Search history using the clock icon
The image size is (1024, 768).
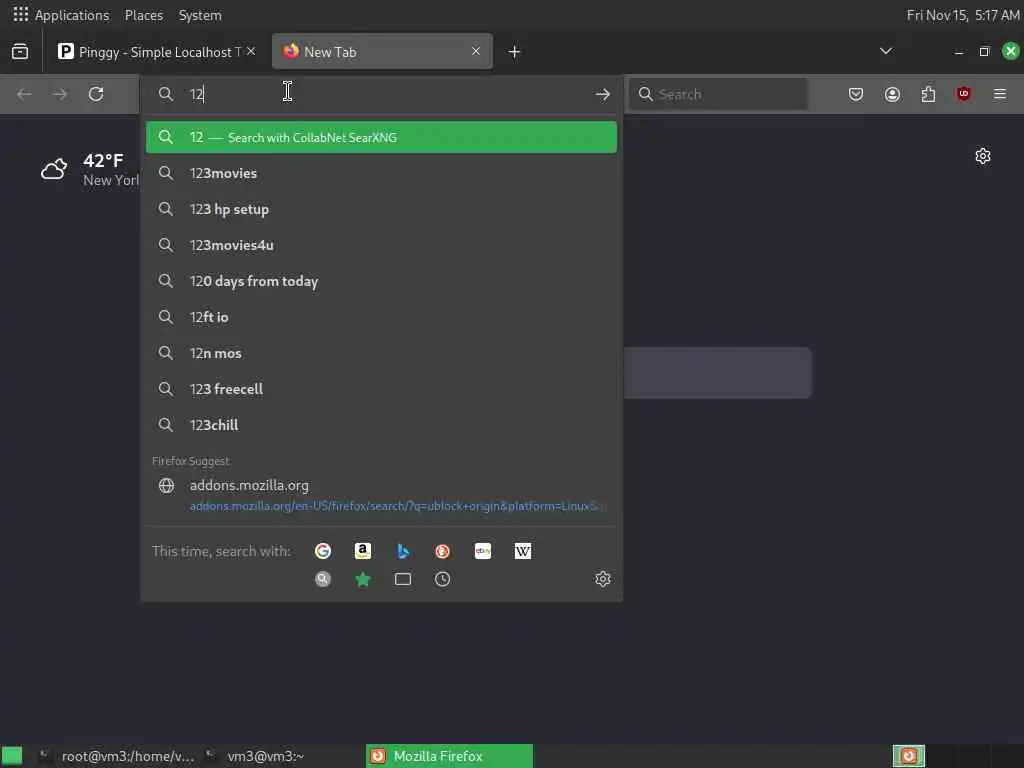[x=443, y=579]
